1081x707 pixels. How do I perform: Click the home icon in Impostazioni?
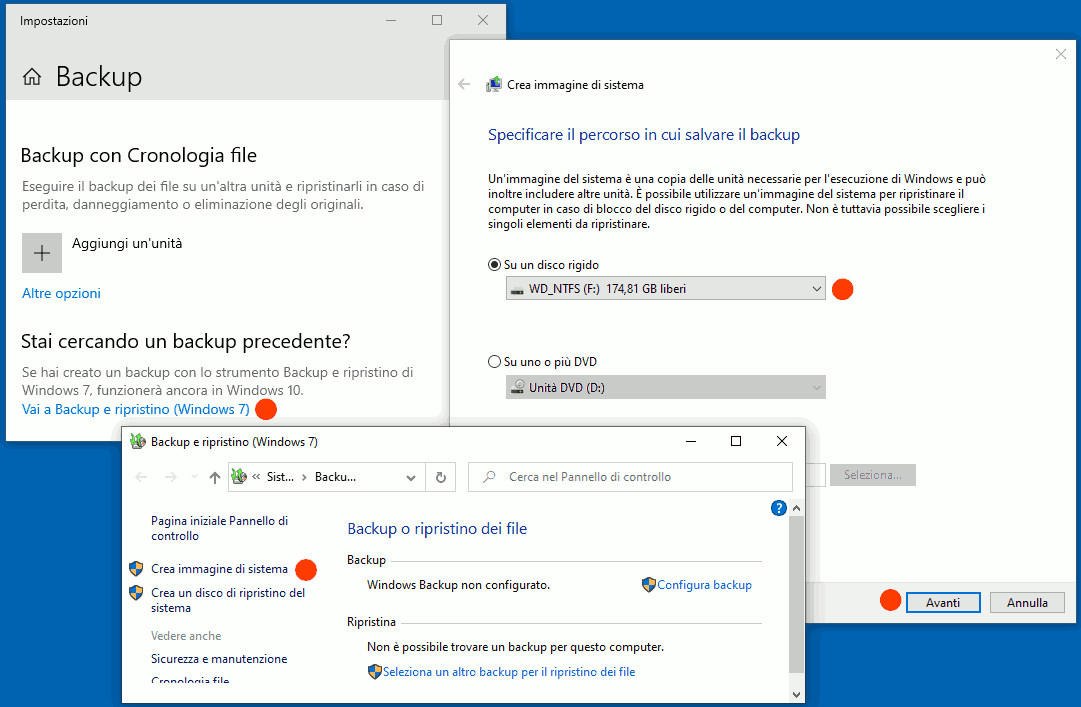click(x=32, y=76)
